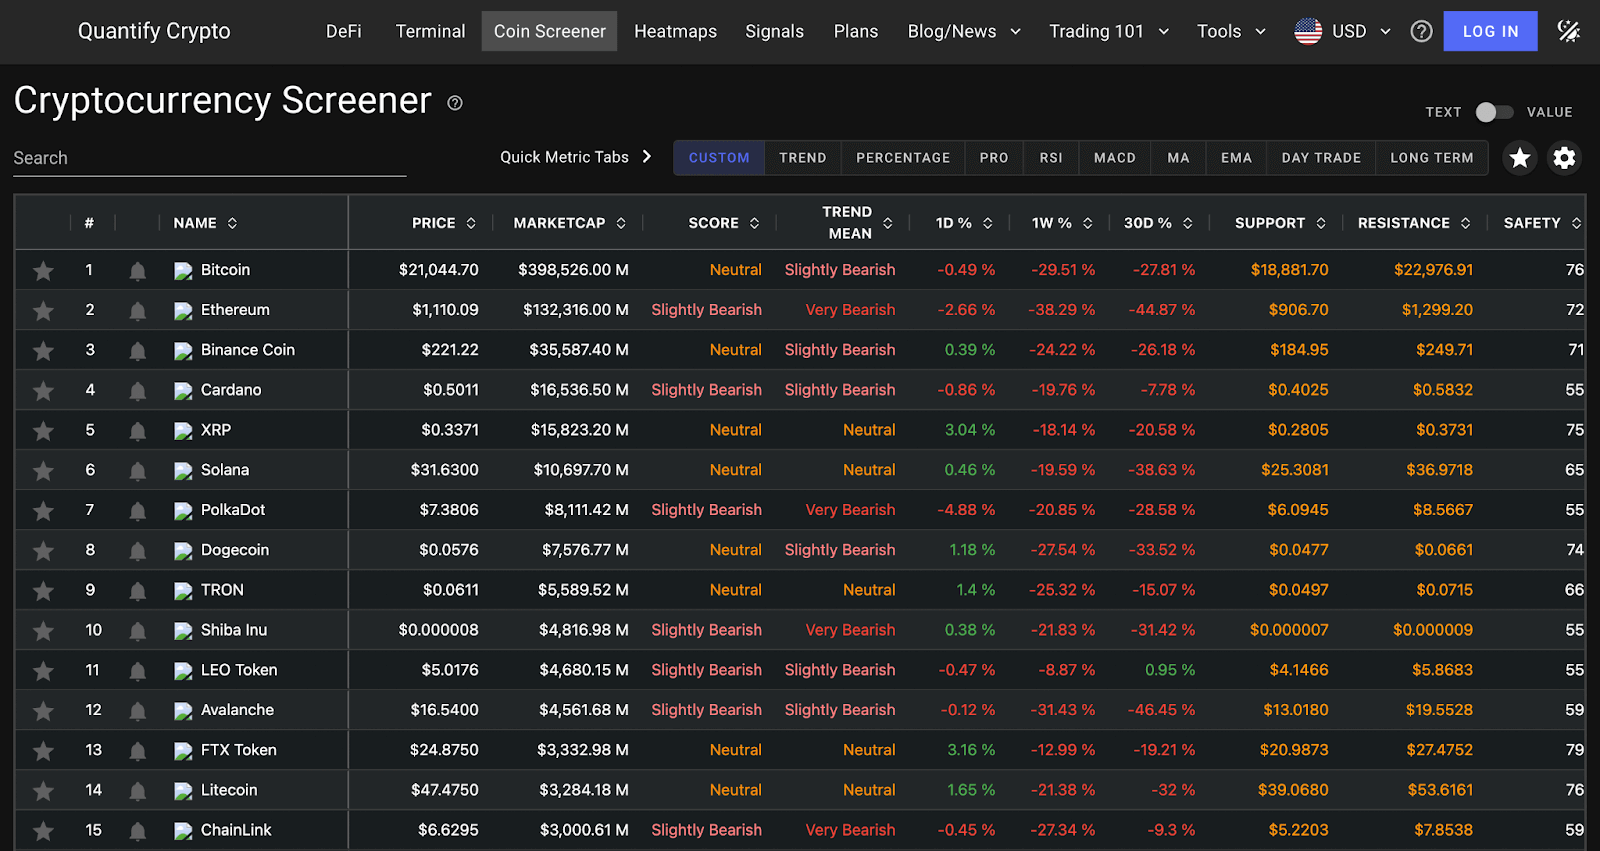Click the ChainLink alert bell
Image resolution: width=1600 pixels, height=851 pixels.
[138, 831]
